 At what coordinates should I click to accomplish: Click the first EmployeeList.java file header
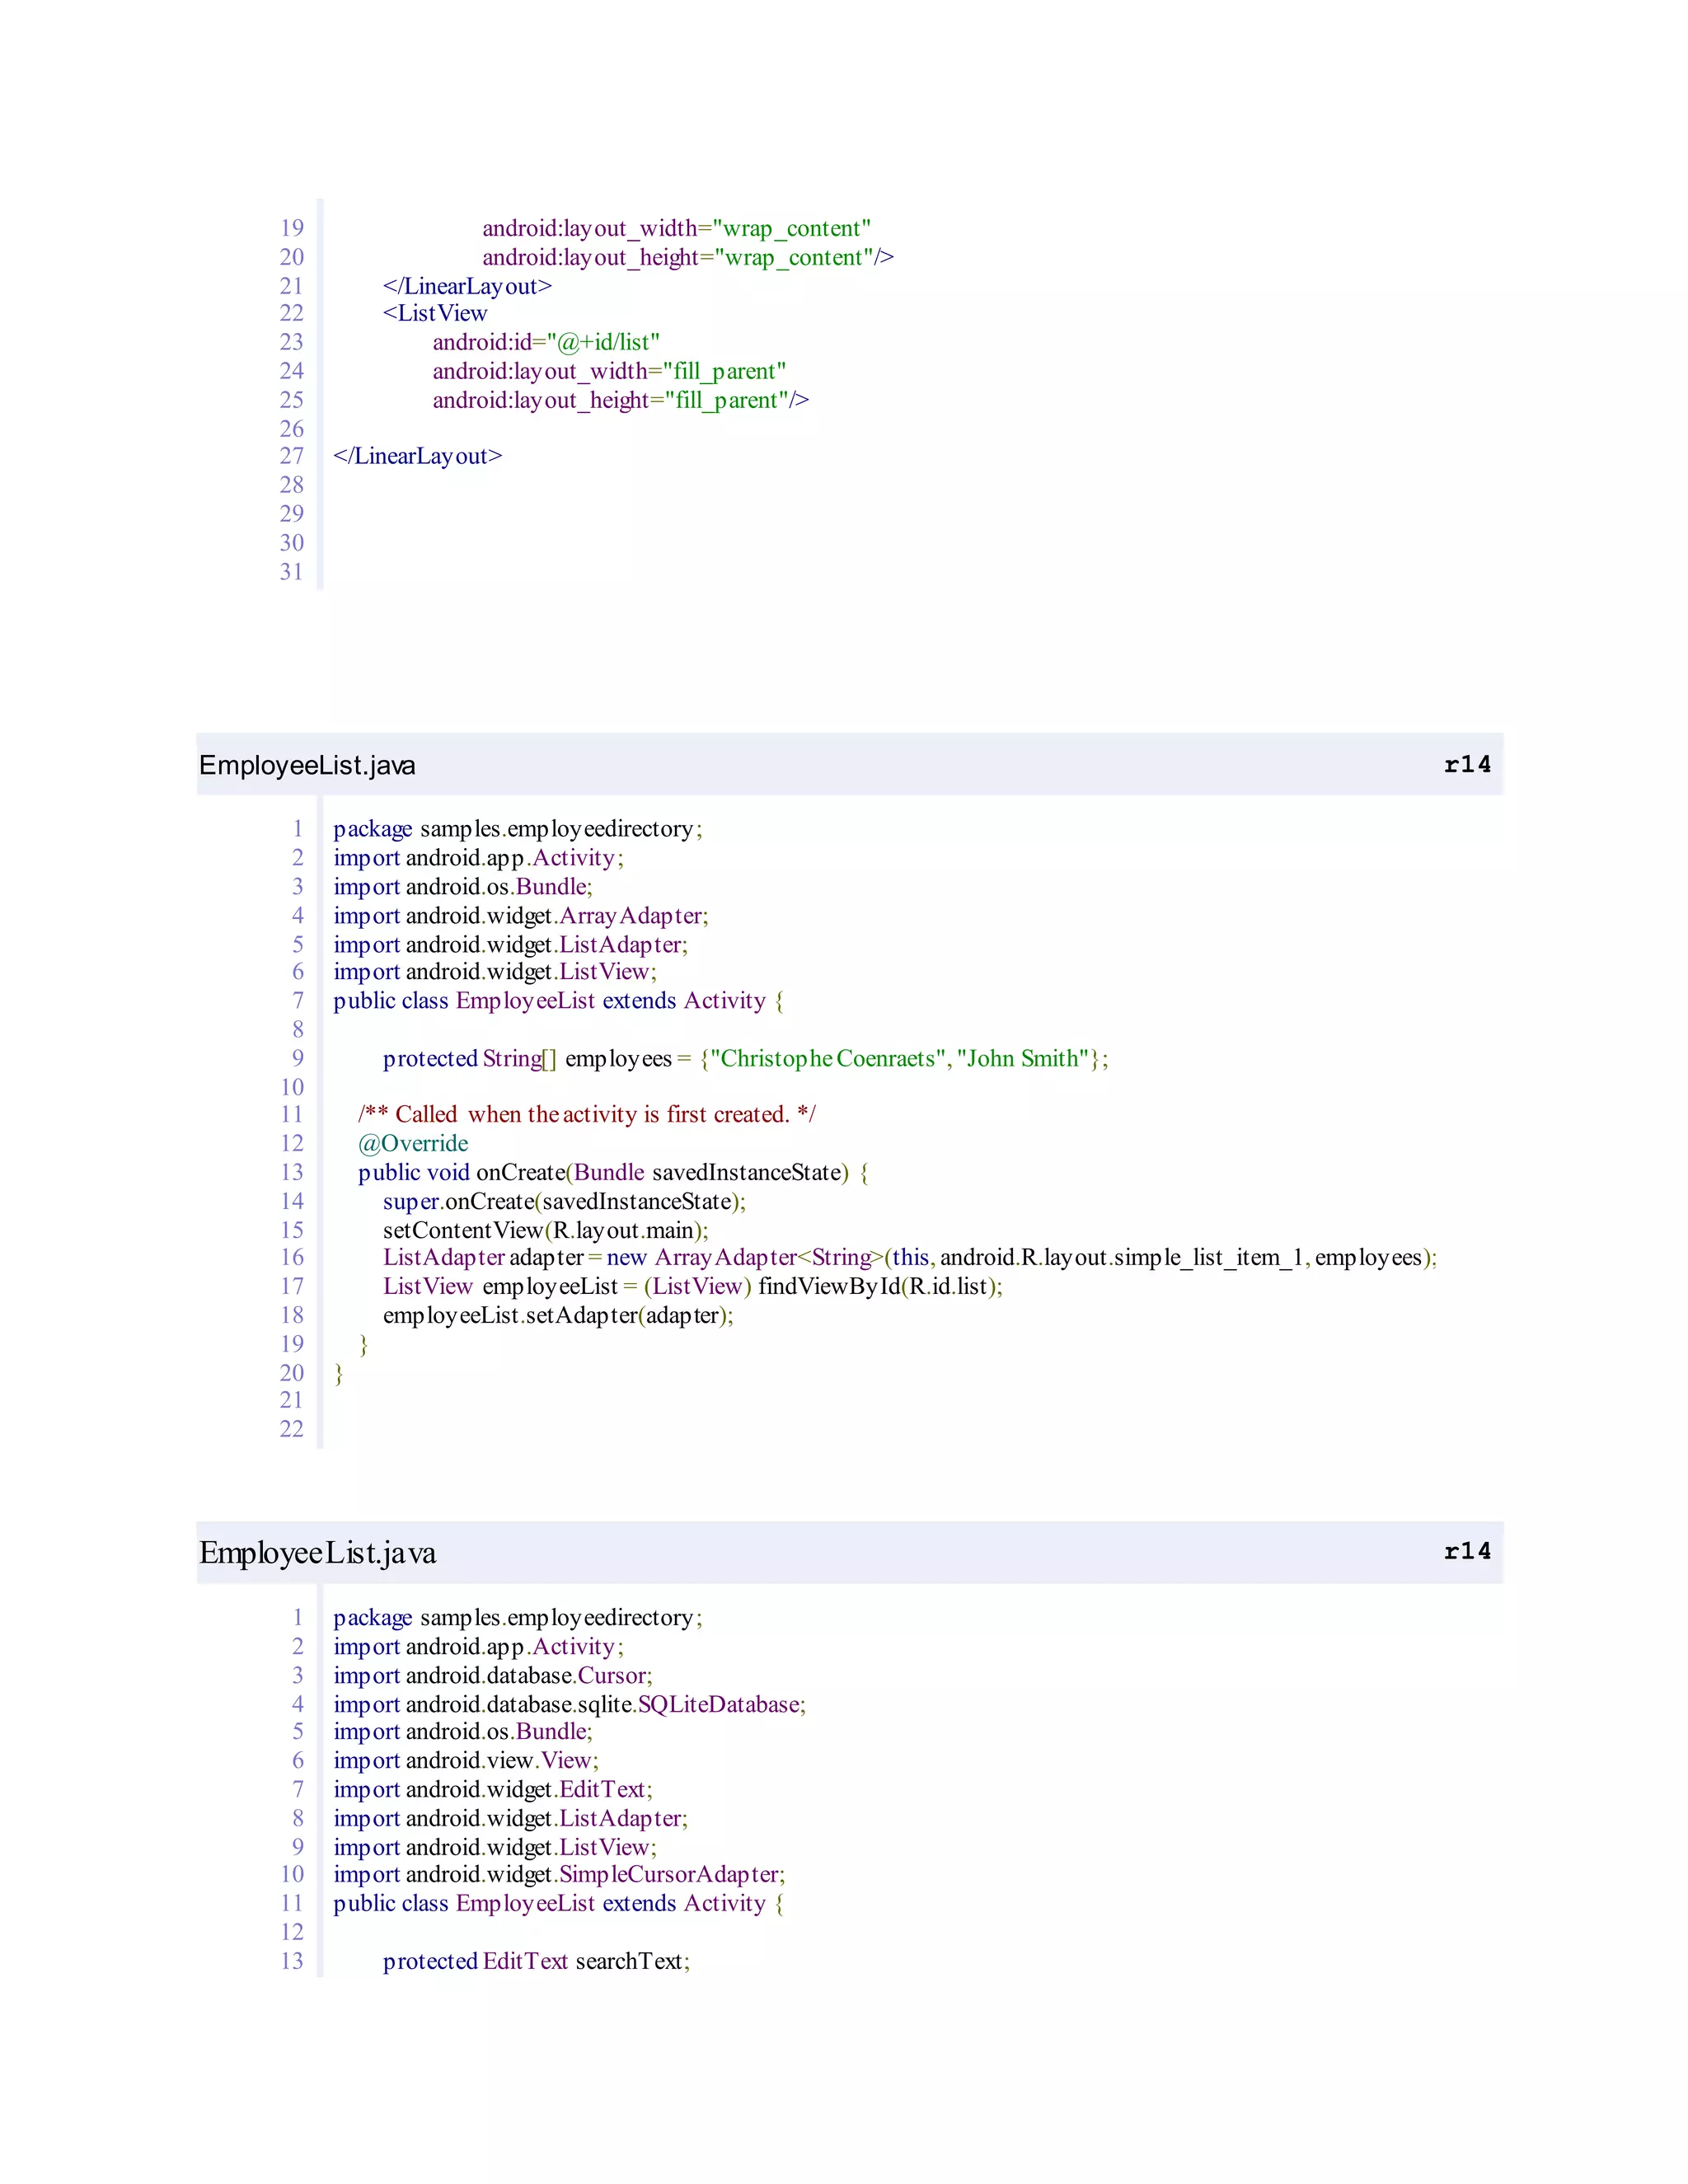[x=307, y=765]
